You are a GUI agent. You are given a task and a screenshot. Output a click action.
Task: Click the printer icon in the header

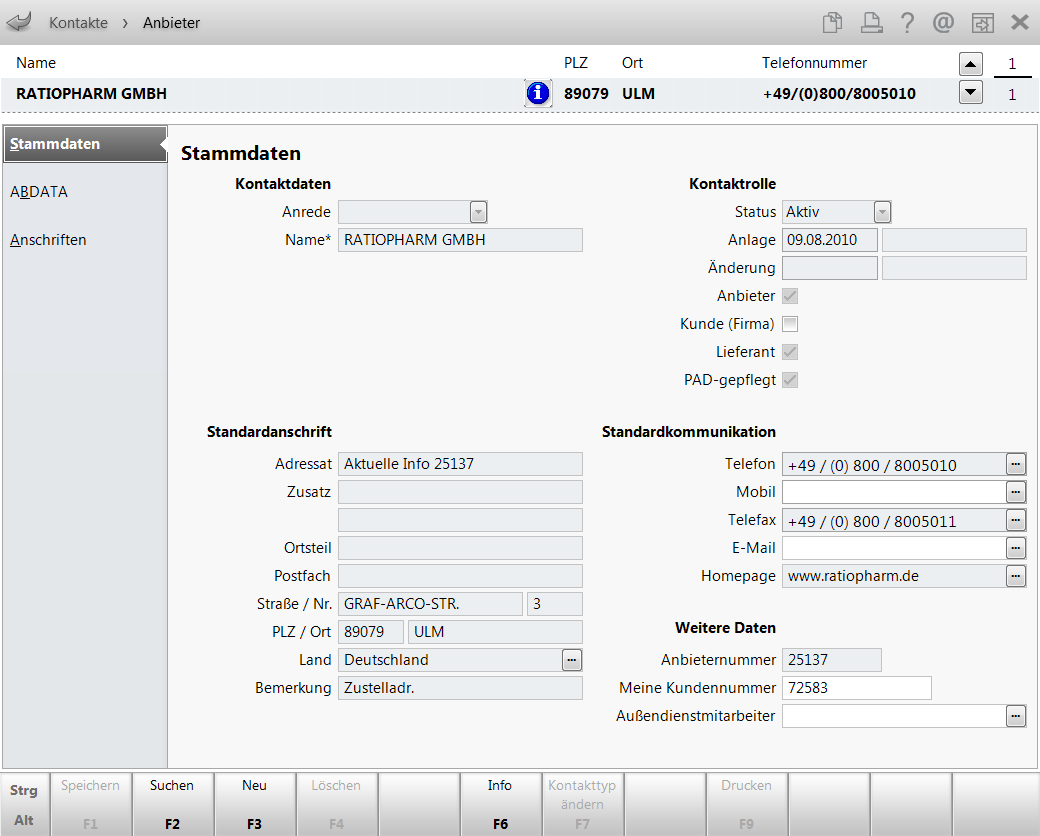[871, 23]
